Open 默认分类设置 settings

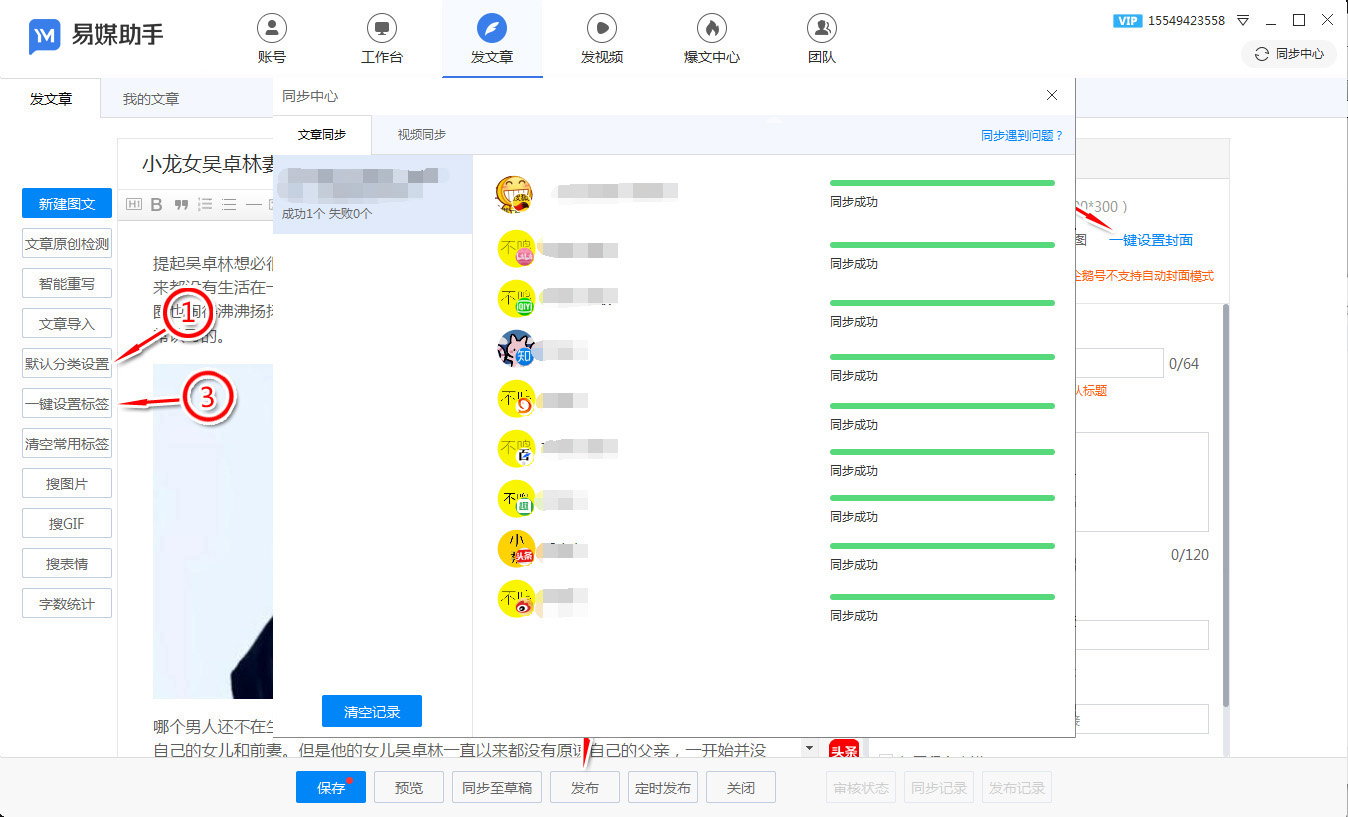click(x=67, y=364)
